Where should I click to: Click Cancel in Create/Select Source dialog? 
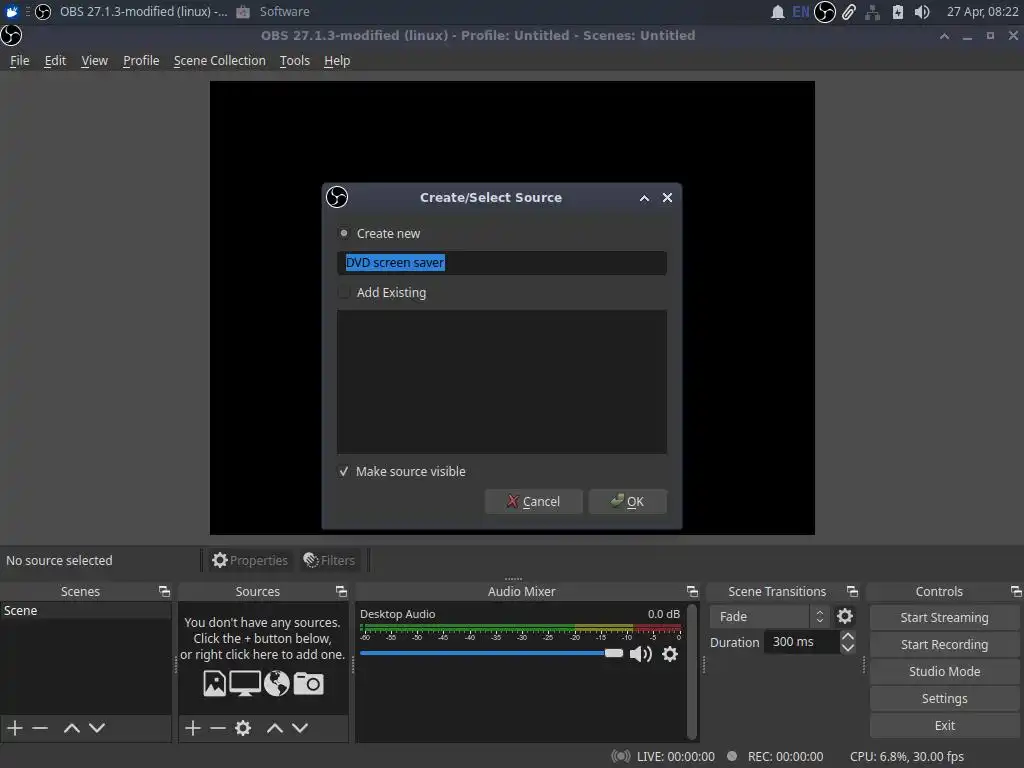click(534, 502)
